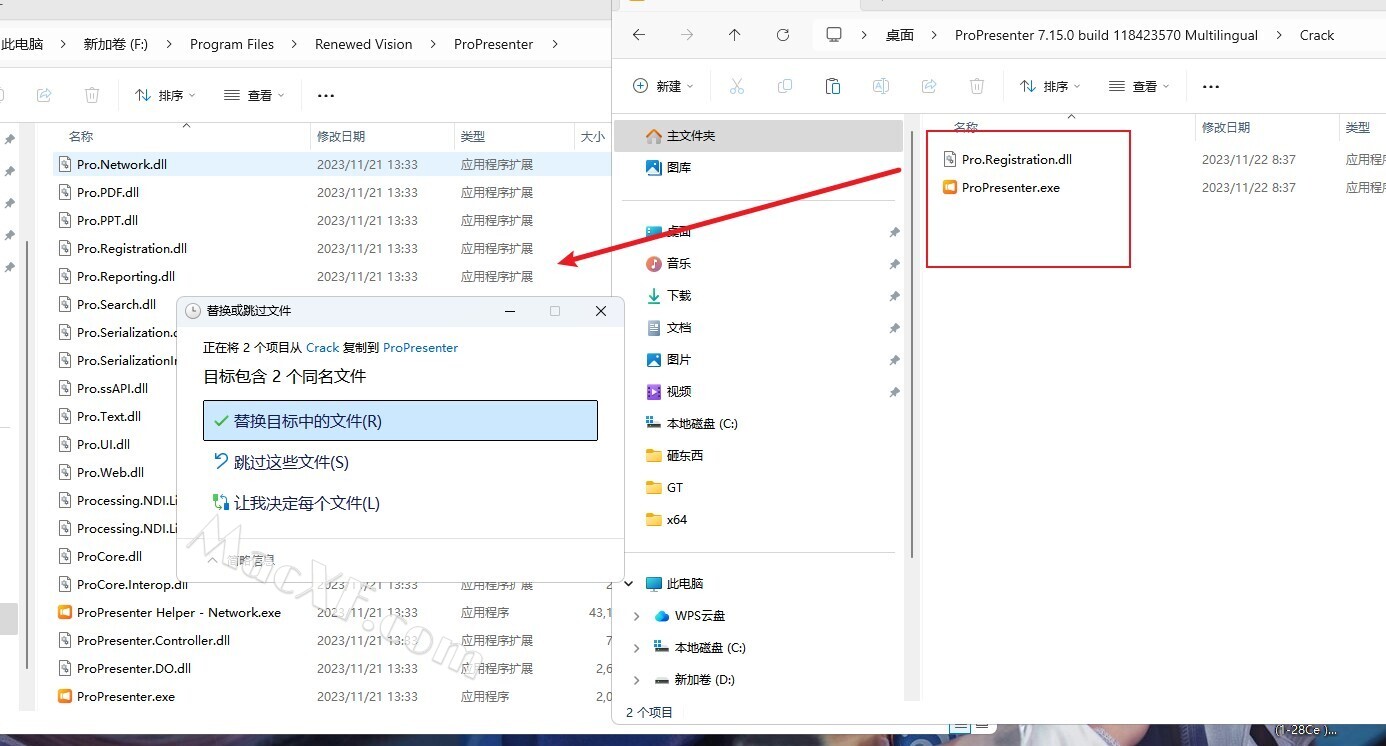Click the delete trash icon in the Crack toolbar
This screenshot has width=1386, height=746.
(x=977, y=87)
